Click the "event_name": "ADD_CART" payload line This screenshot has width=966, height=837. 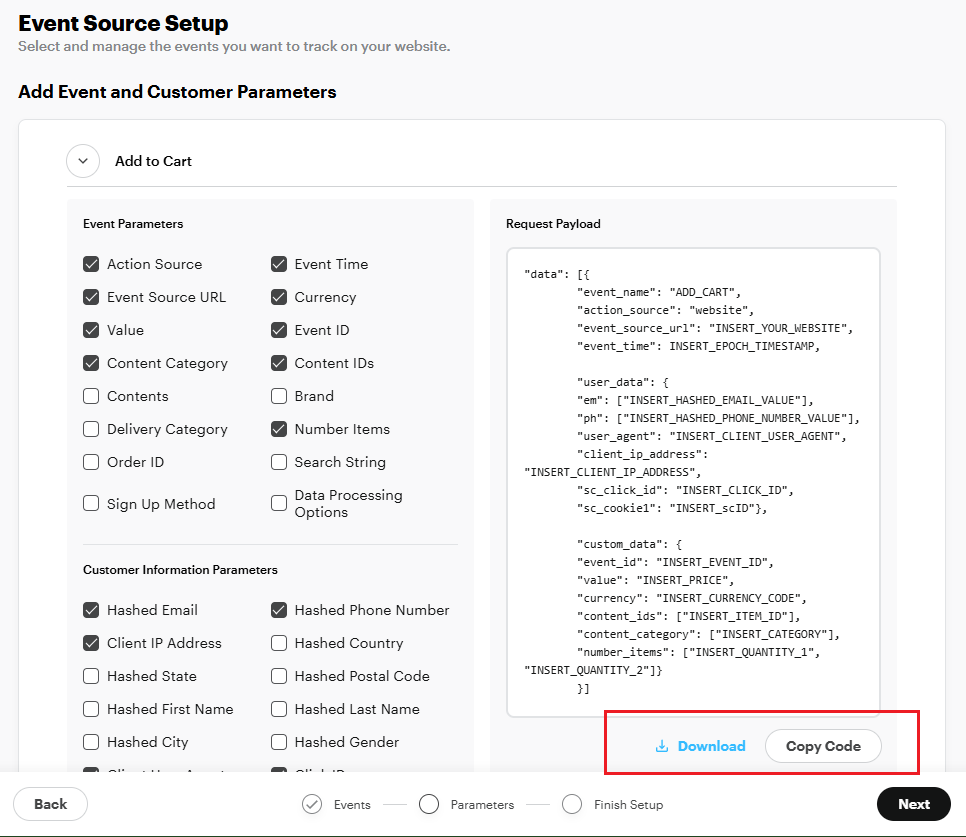tap(659, 292)
